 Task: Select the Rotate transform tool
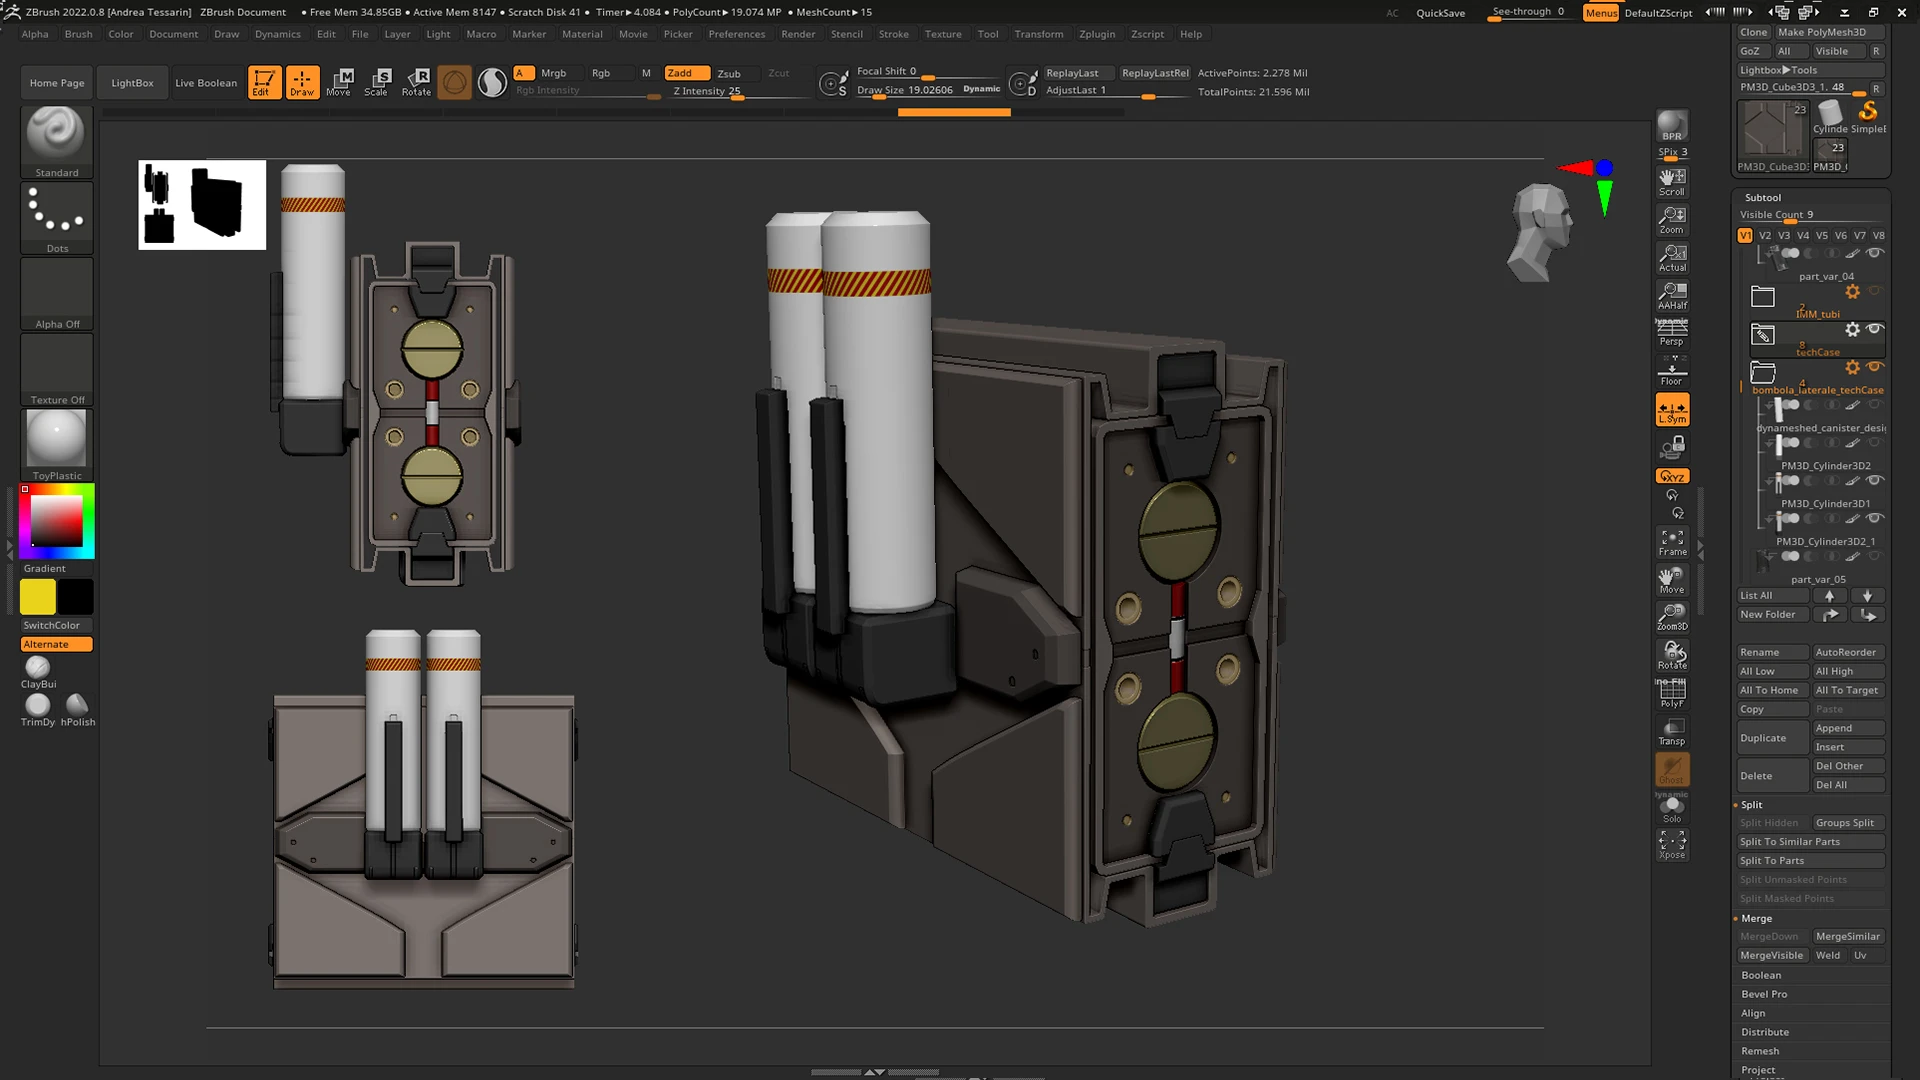pyautogui.click(x=416, y=82)
